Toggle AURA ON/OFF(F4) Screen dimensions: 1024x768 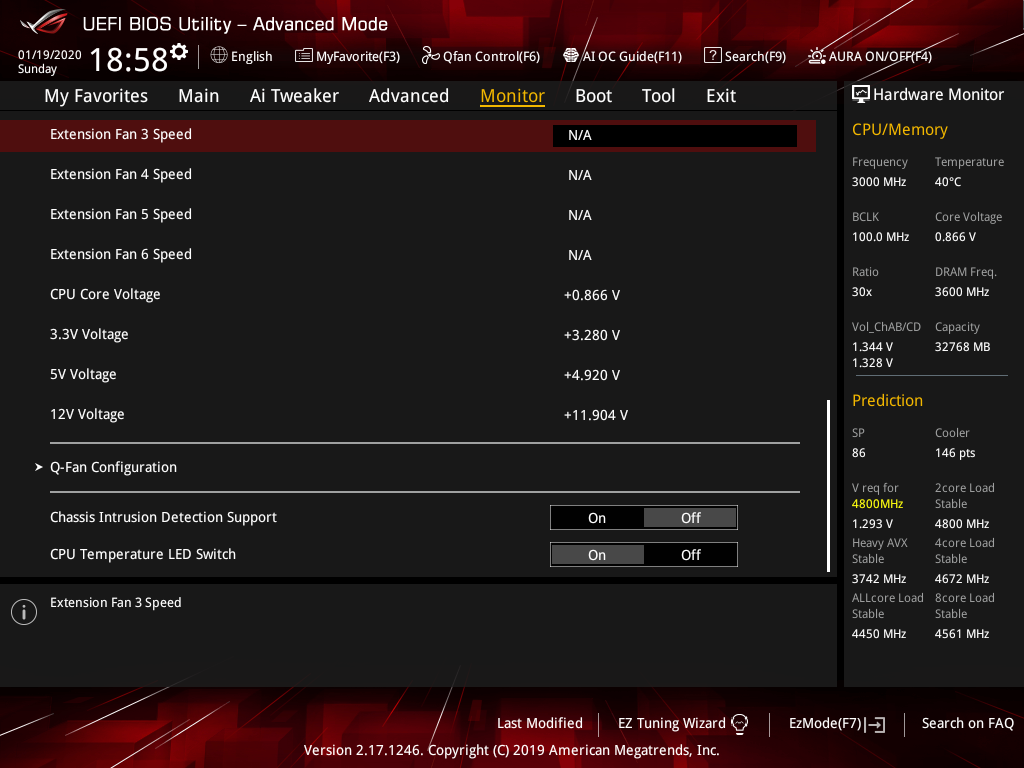point(870,56)
